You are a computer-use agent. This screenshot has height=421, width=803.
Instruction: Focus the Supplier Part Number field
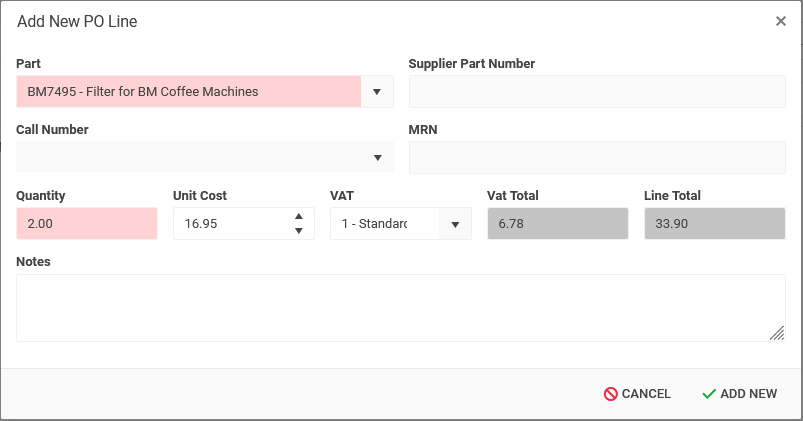(x=597, y=92)
